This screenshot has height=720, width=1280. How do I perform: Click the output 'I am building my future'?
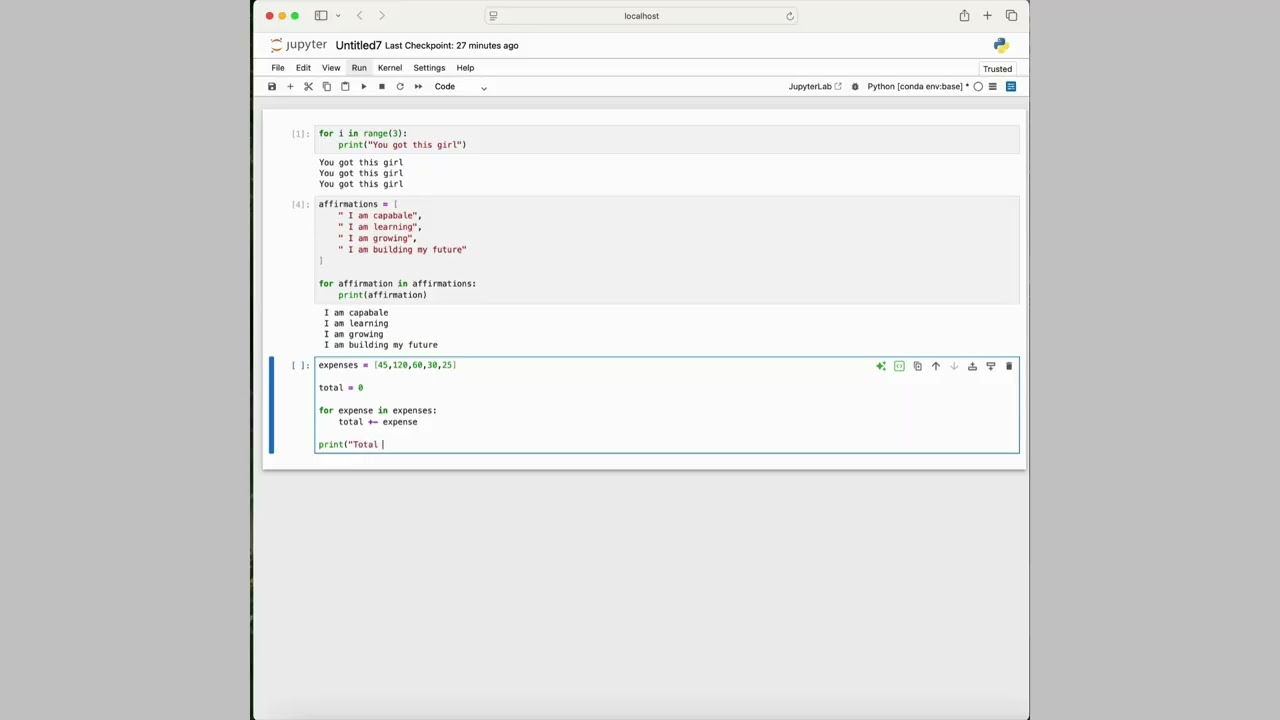coord(381,345)
